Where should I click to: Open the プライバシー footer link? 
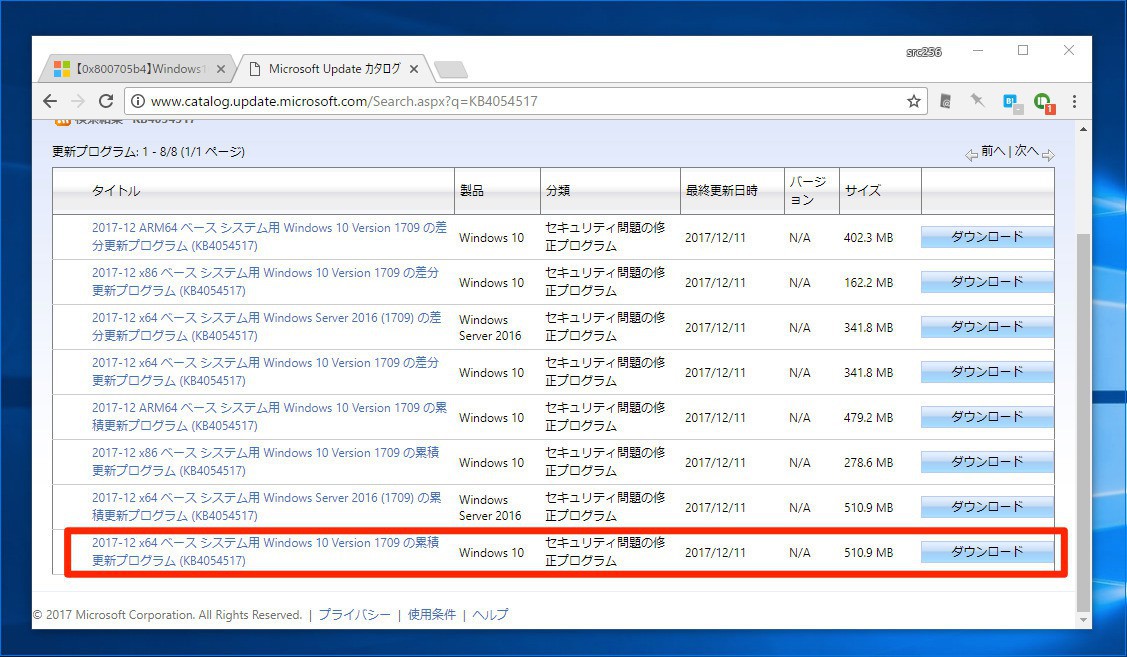coord(354,615)
